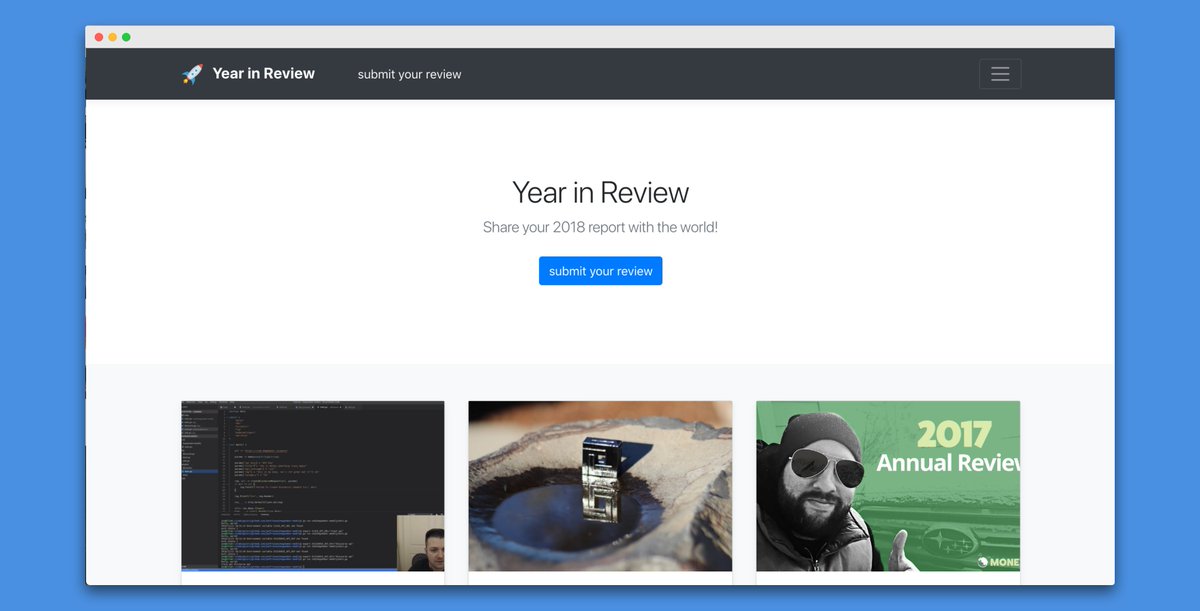Select "submit your review" in the navbar

(409, 74)
